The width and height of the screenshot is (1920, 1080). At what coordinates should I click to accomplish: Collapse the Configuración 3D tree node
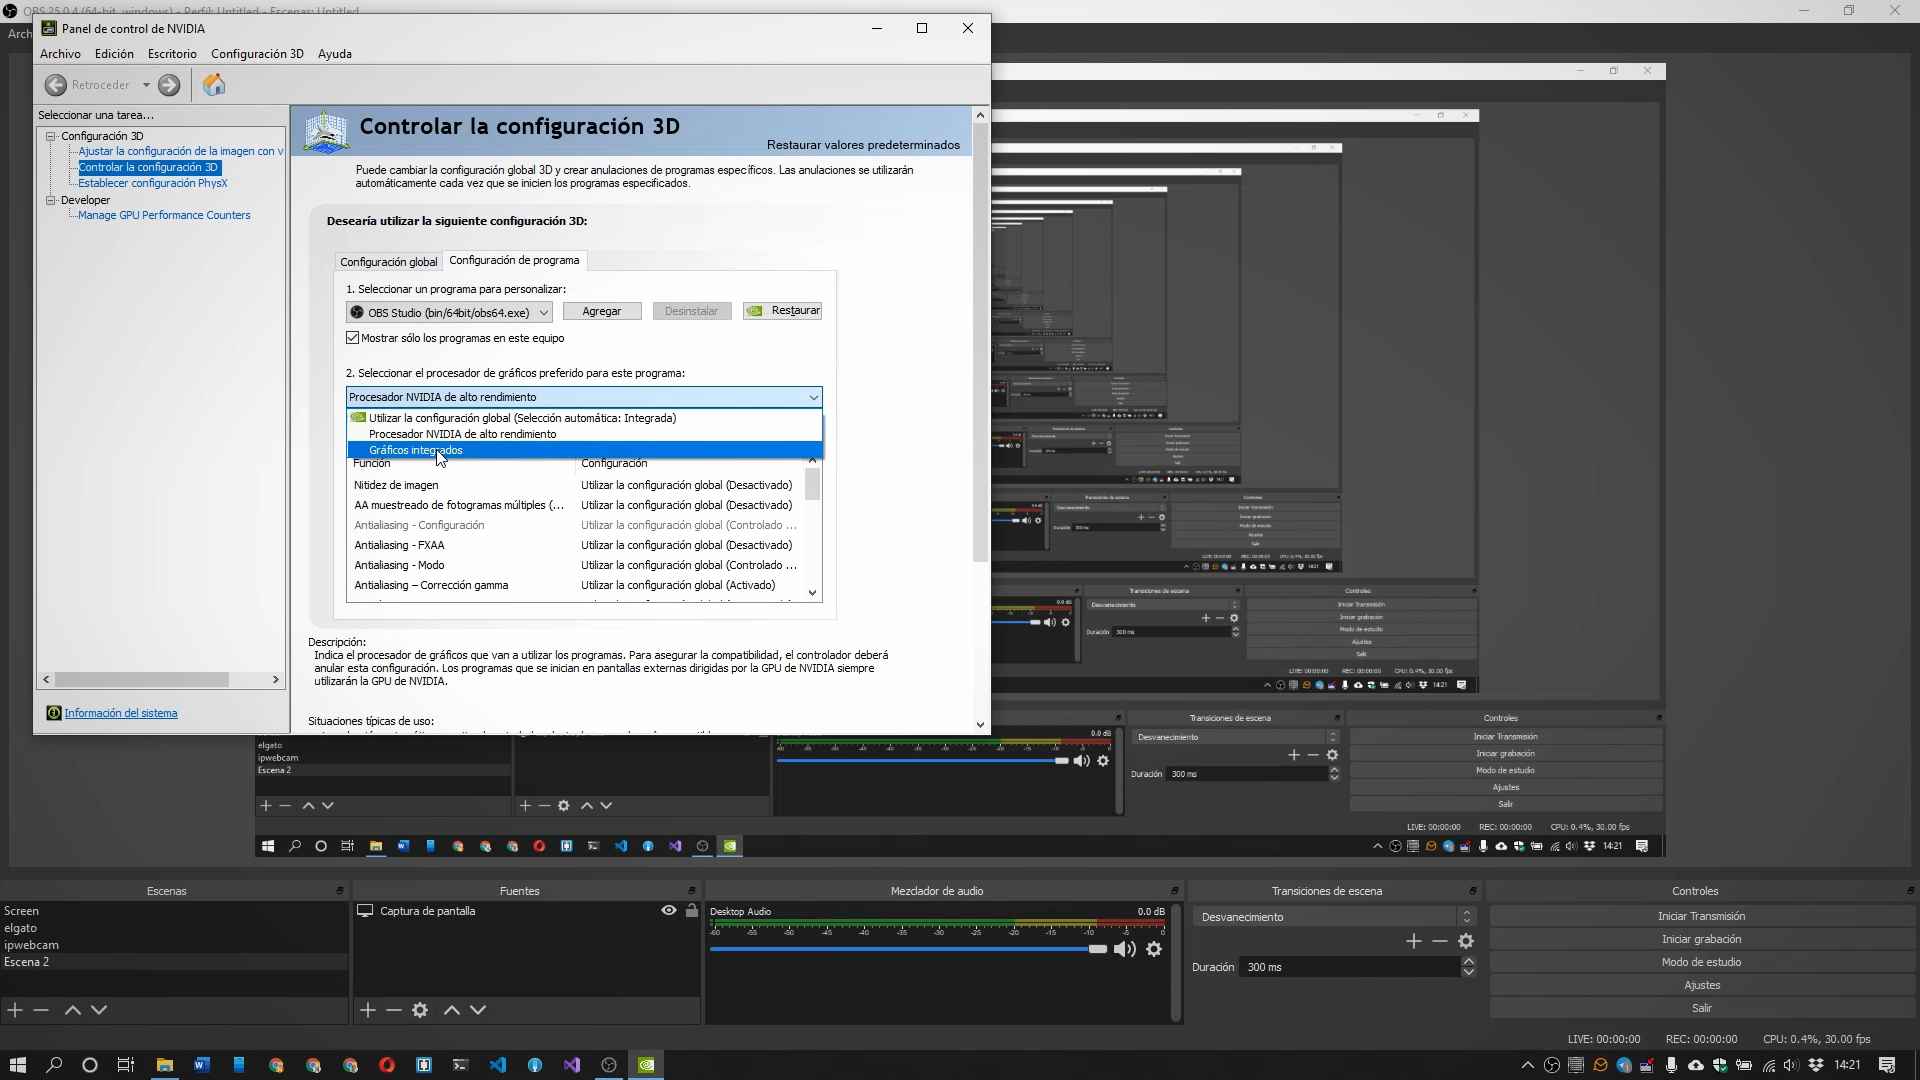pos(50,136)
